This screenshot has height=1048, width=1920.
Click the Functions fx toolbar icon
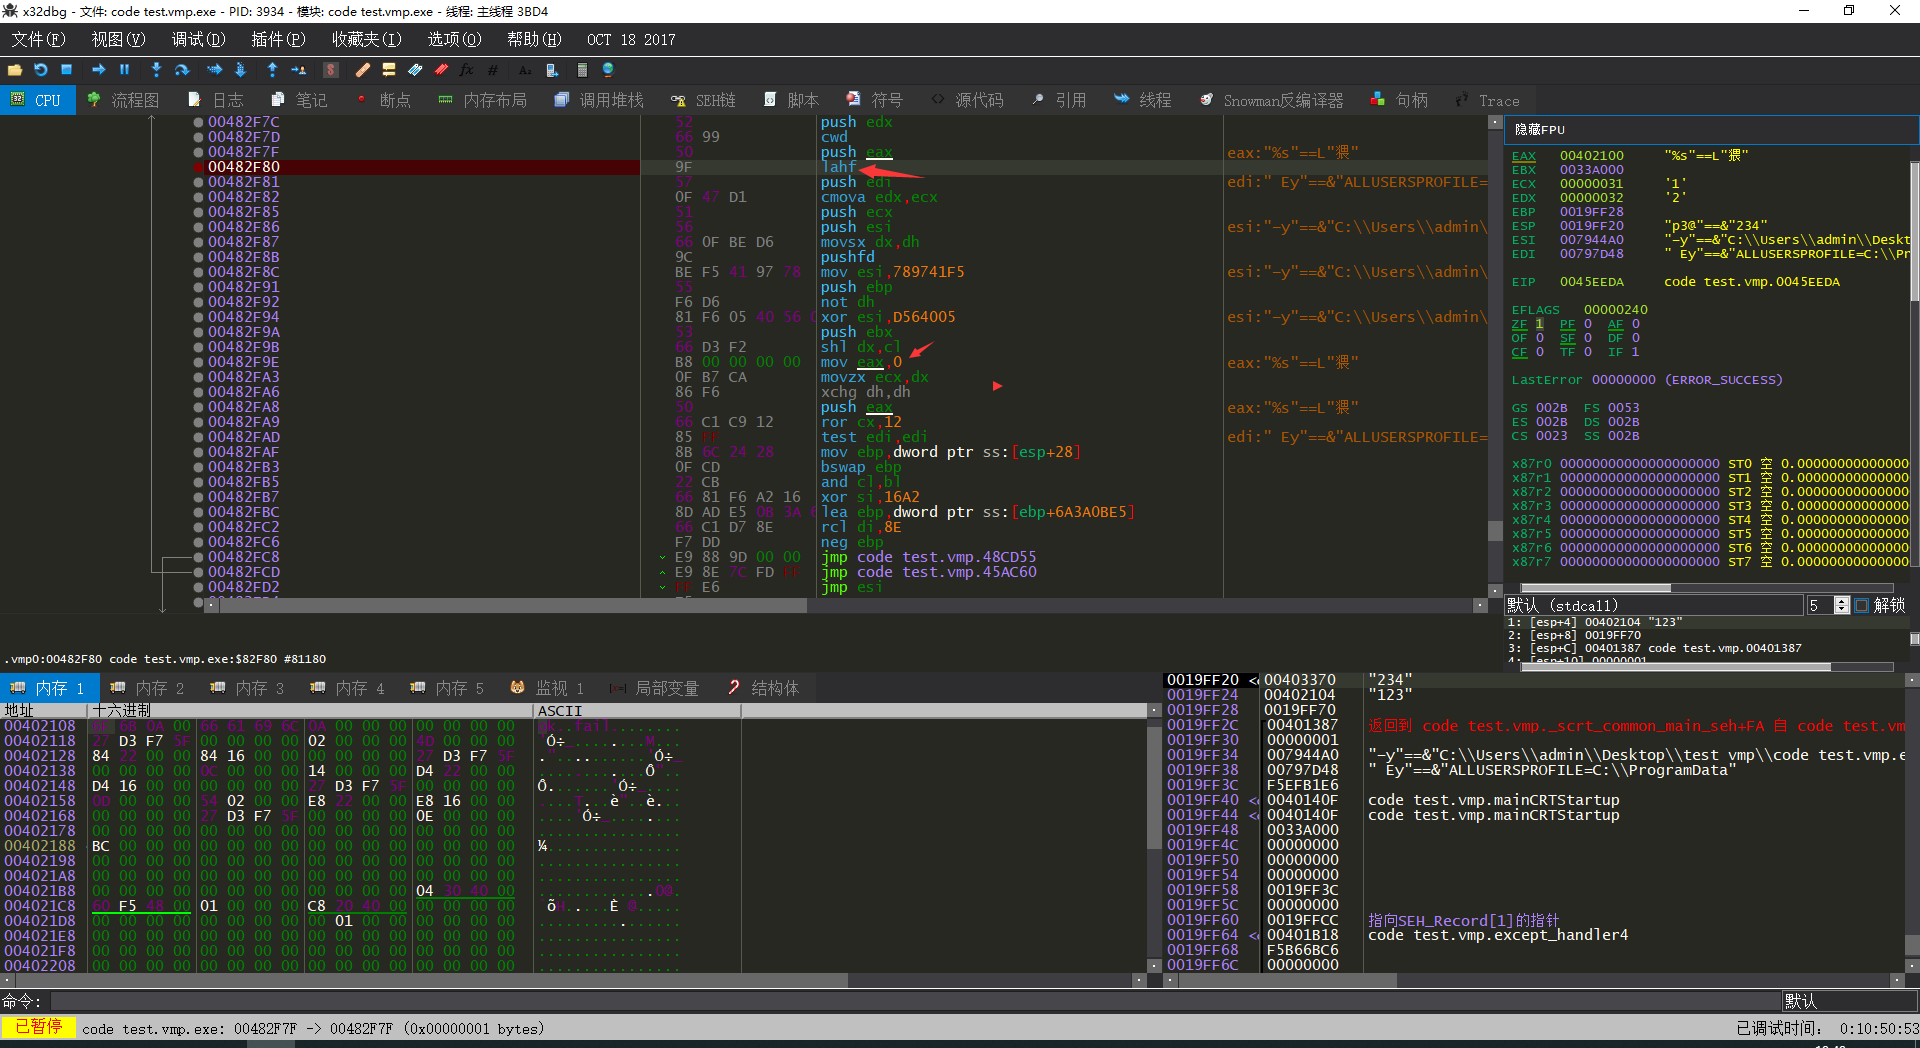click(466, 70)
